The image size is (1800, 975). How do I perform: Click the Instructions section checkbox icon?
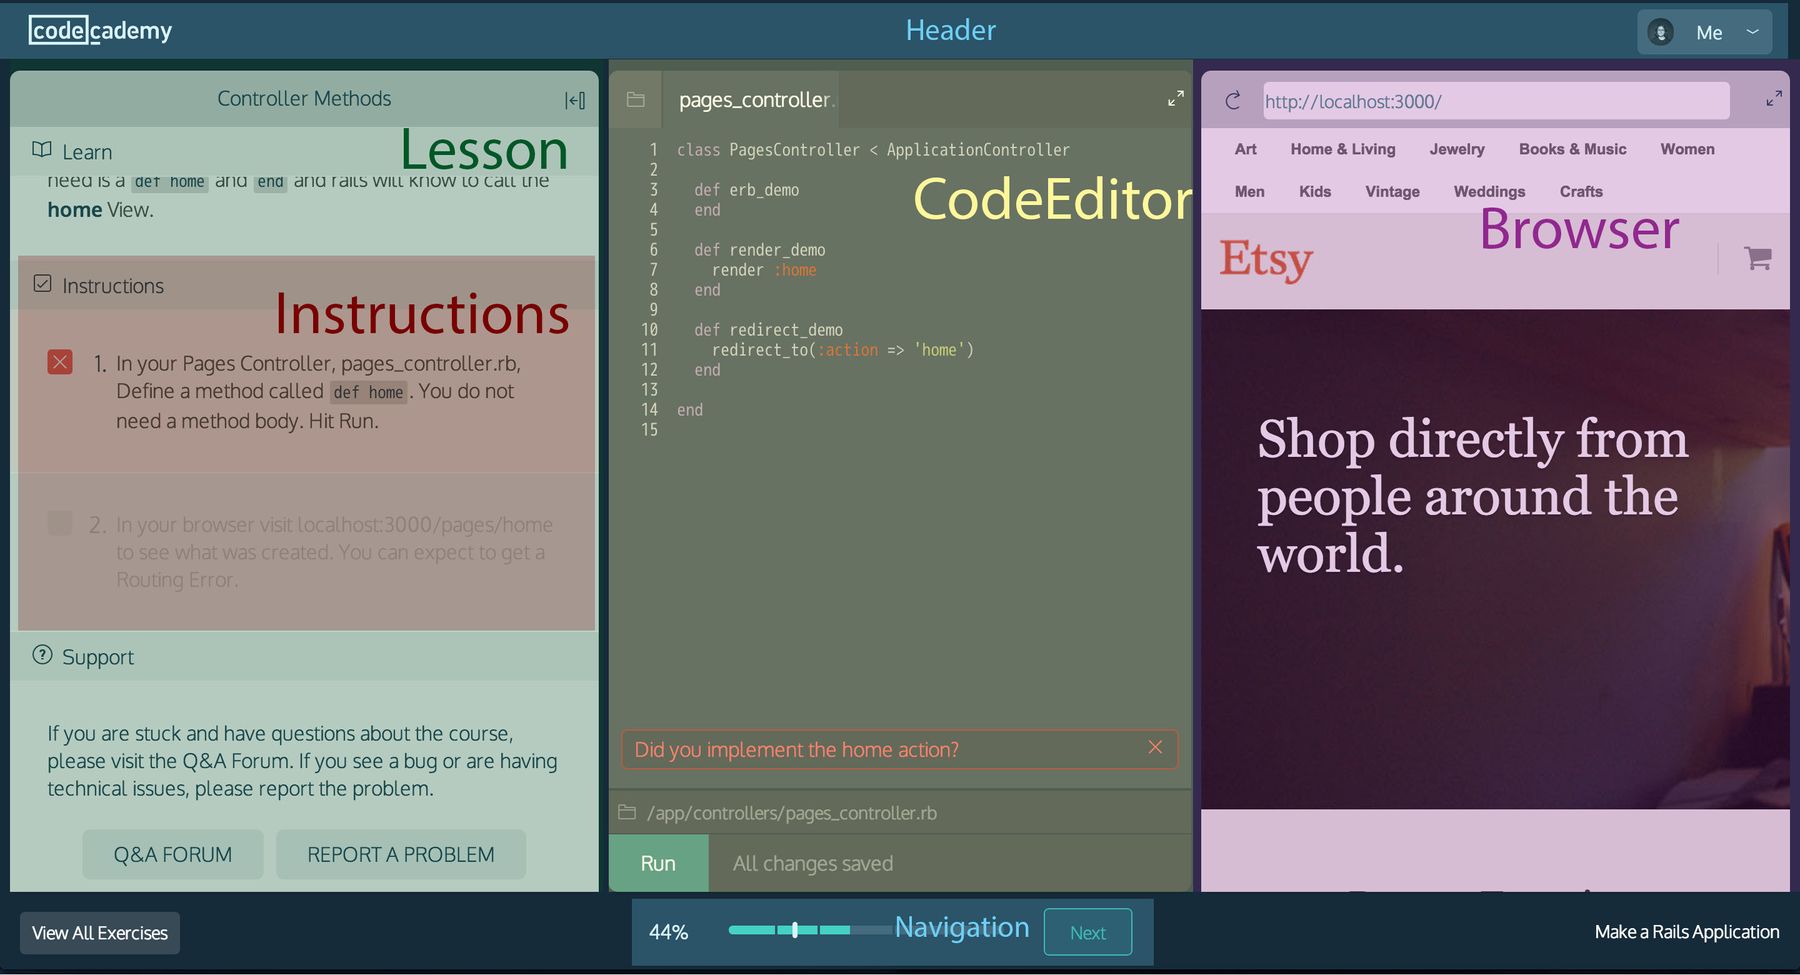pos(42,284)
